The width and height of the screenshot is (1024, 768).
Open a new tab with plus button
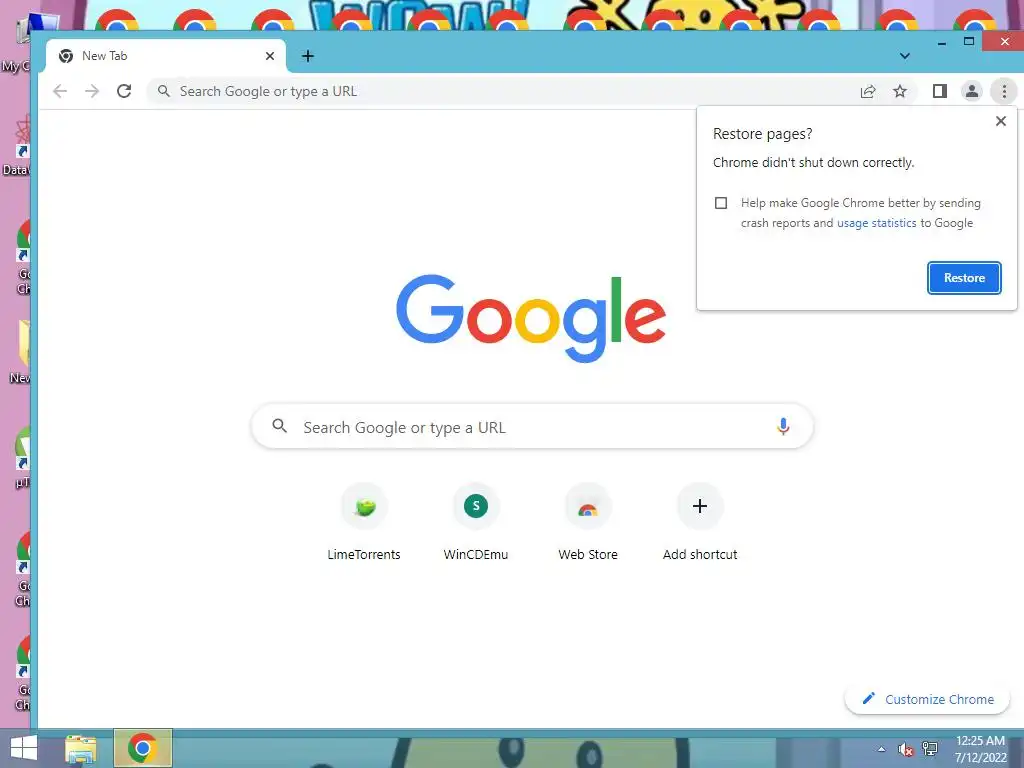(308, 56)
